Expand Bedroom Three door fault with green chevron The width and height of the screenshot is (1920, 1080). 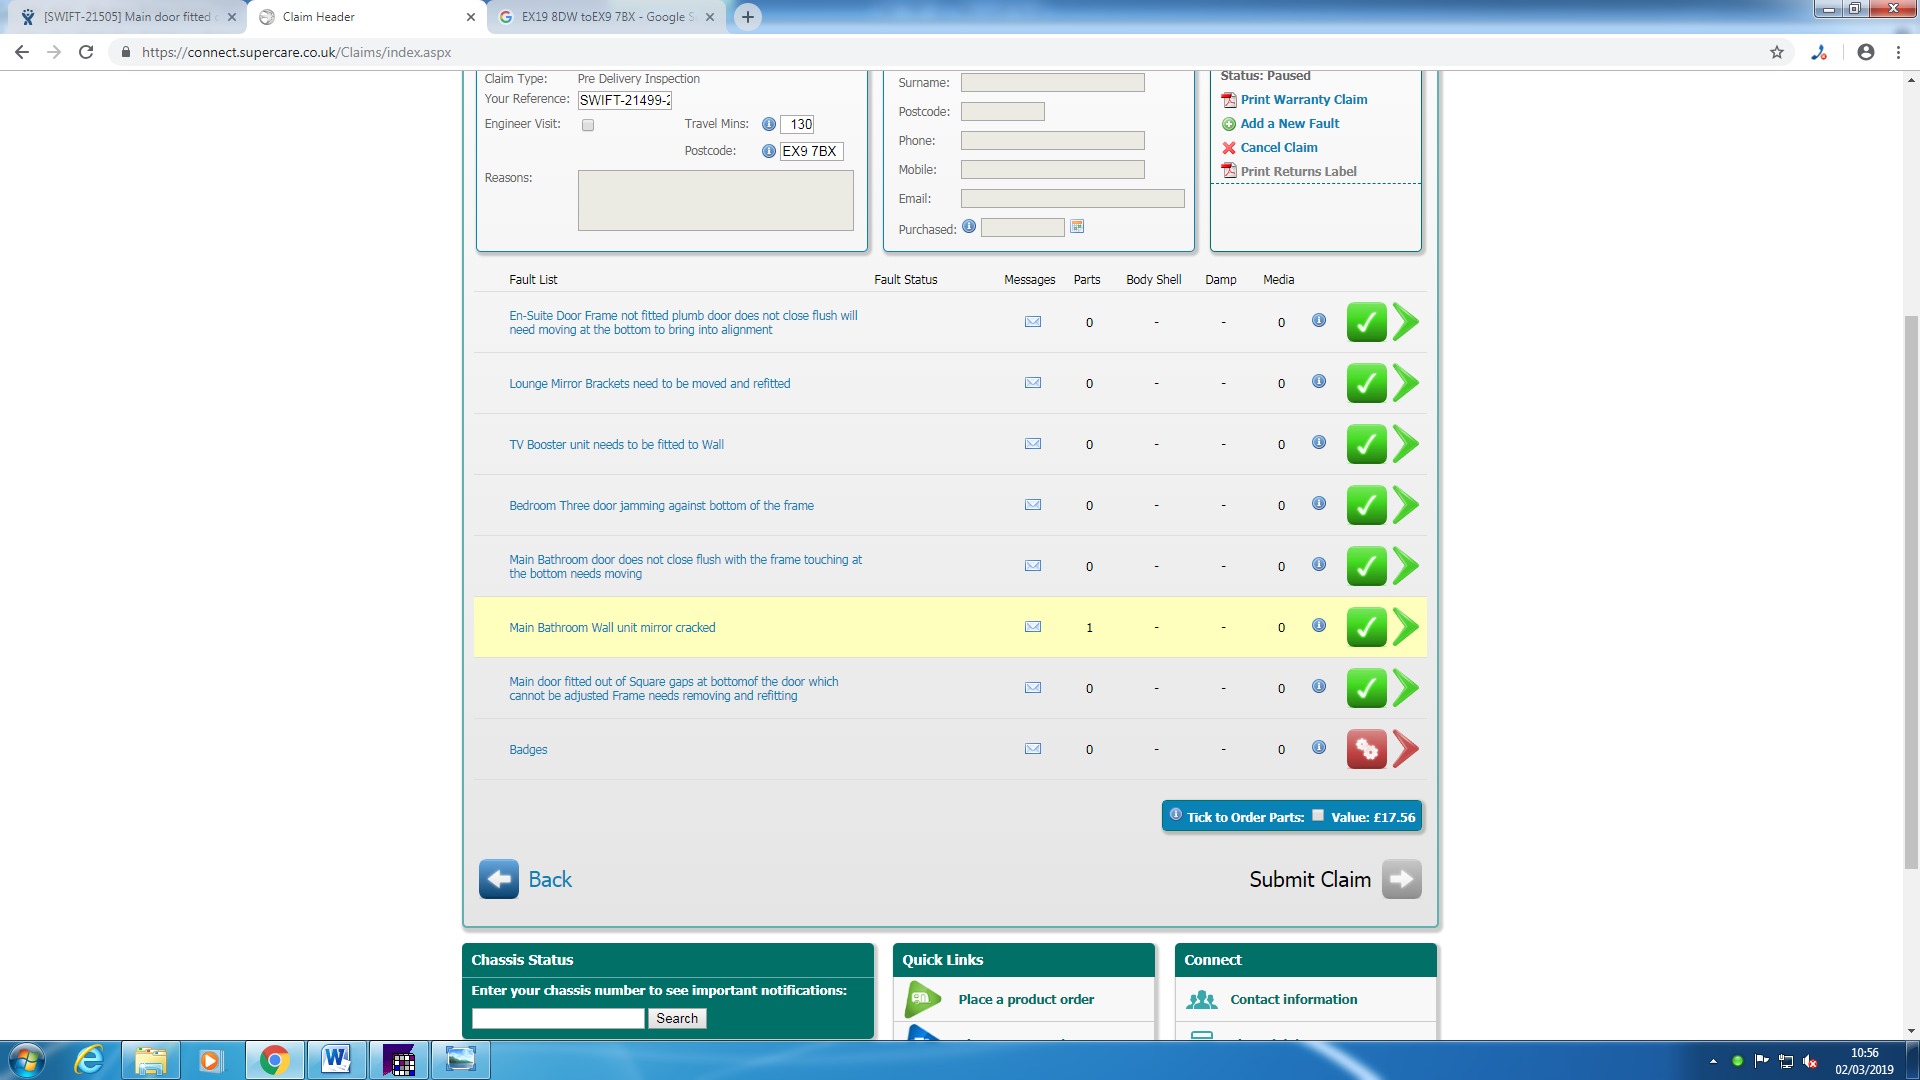[1406, 505]
